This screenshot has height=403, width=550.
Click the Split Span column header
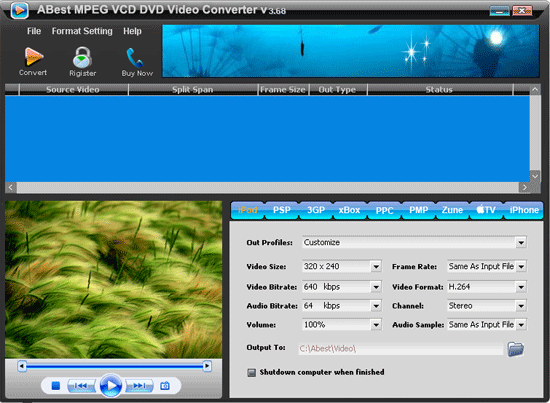(193, 90)
